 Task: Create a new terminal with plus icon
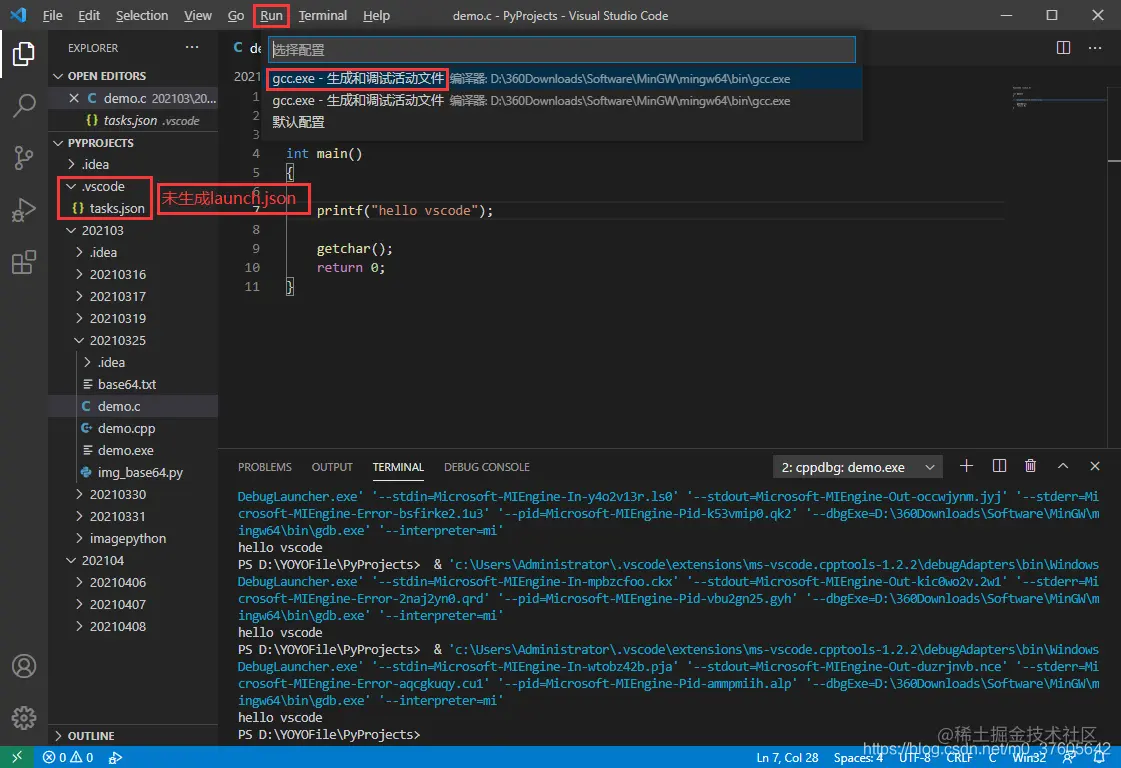(966, 466)
